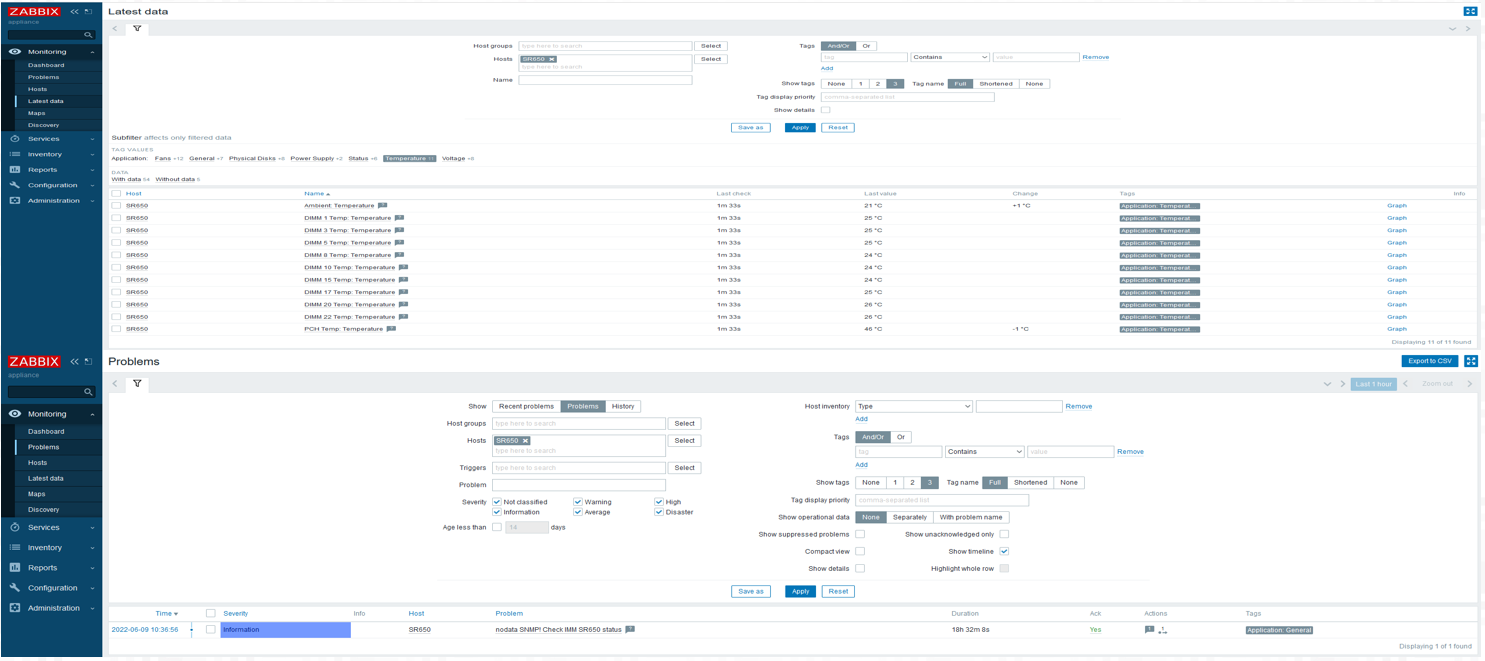Click Configuration wrench icon in Latest data sidebar
The image size is (1485, 661).
[14, 185]
